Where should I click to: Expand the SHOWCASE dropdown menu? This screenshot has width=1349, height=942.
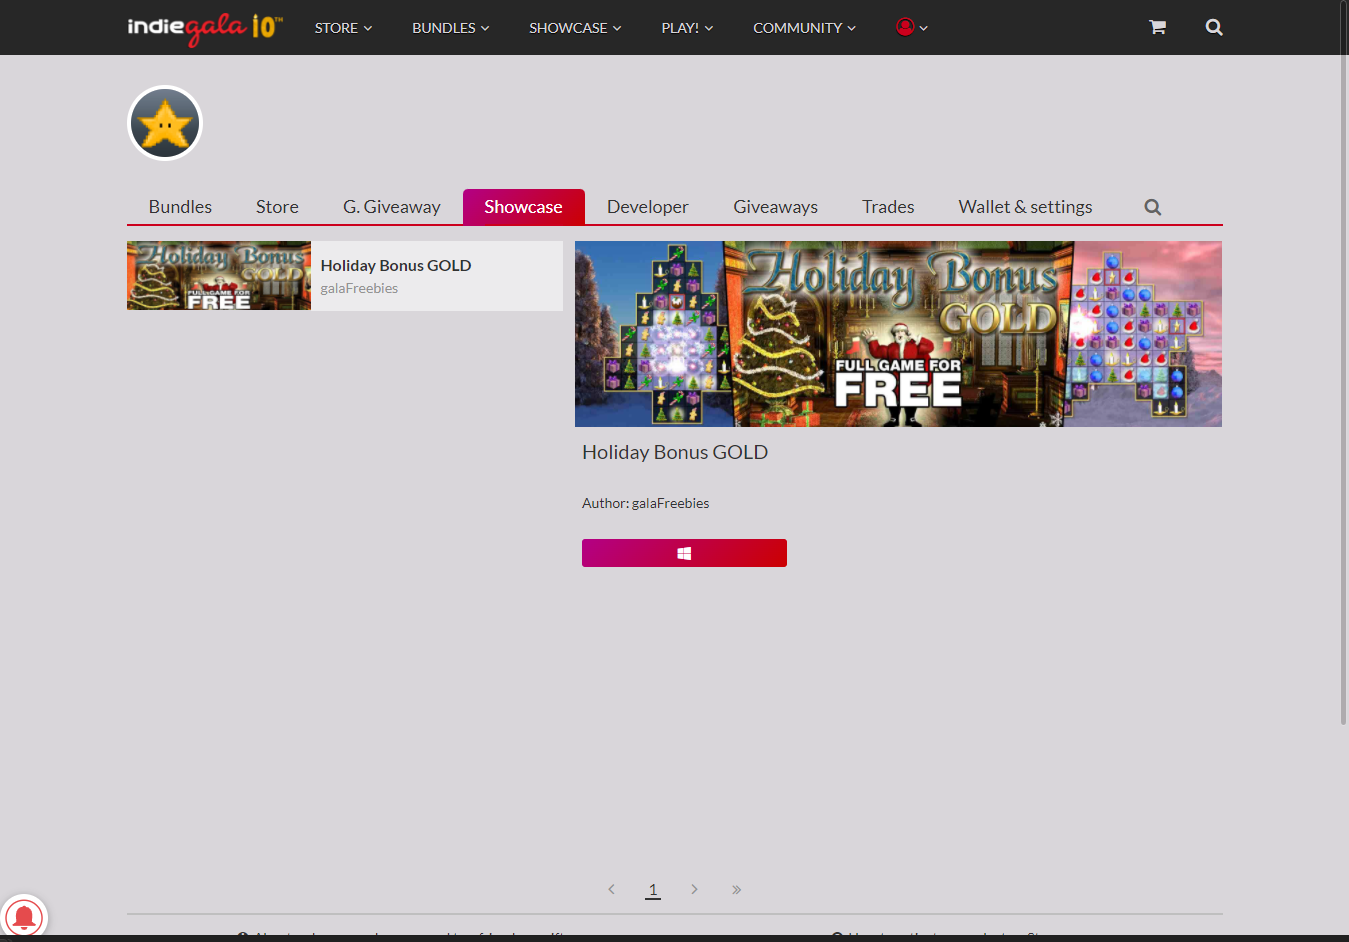pos(575,28)
